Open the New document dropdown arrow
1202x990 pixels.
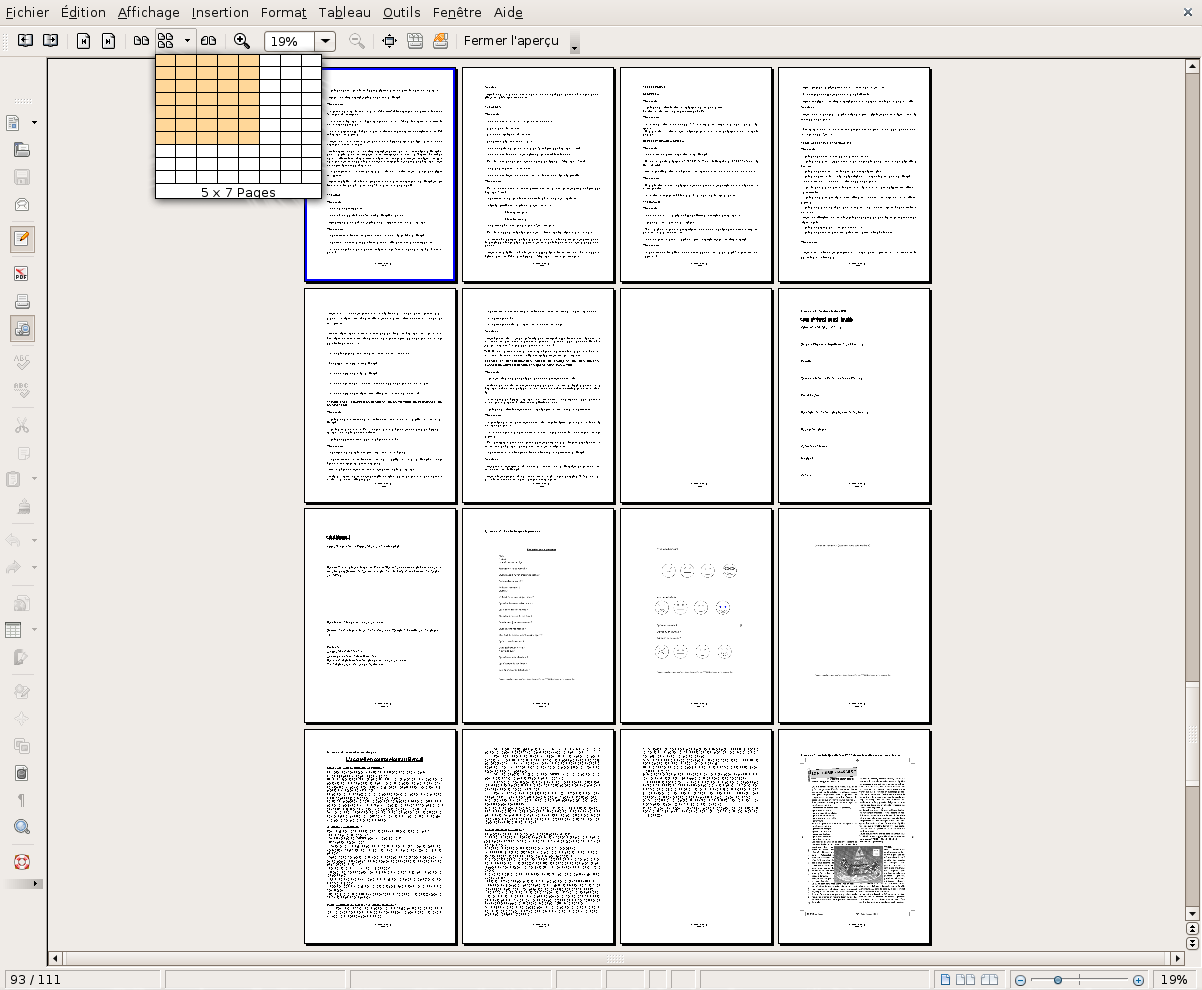click(35, 123)
